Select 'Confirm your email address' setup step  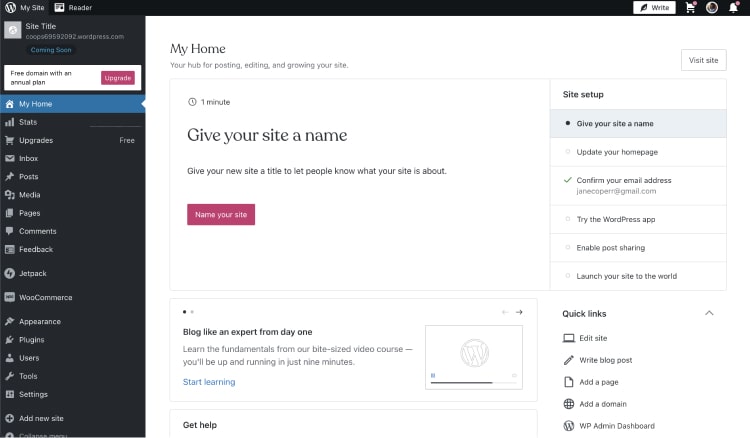tap(638, 186)
